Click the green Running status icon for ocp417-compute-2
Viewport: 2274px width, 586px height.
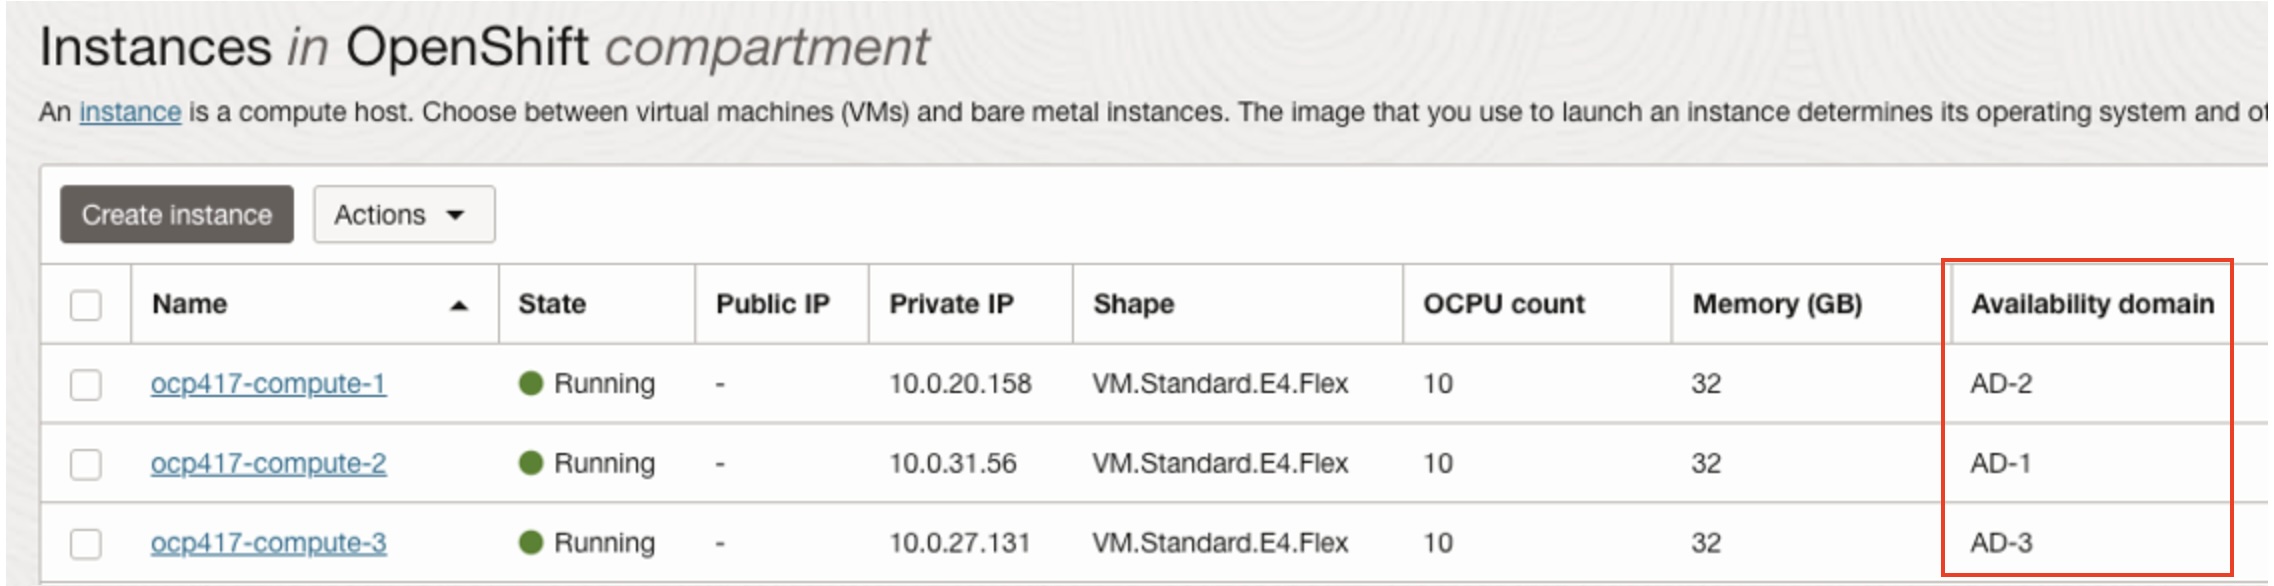click(x=531, y=463)
